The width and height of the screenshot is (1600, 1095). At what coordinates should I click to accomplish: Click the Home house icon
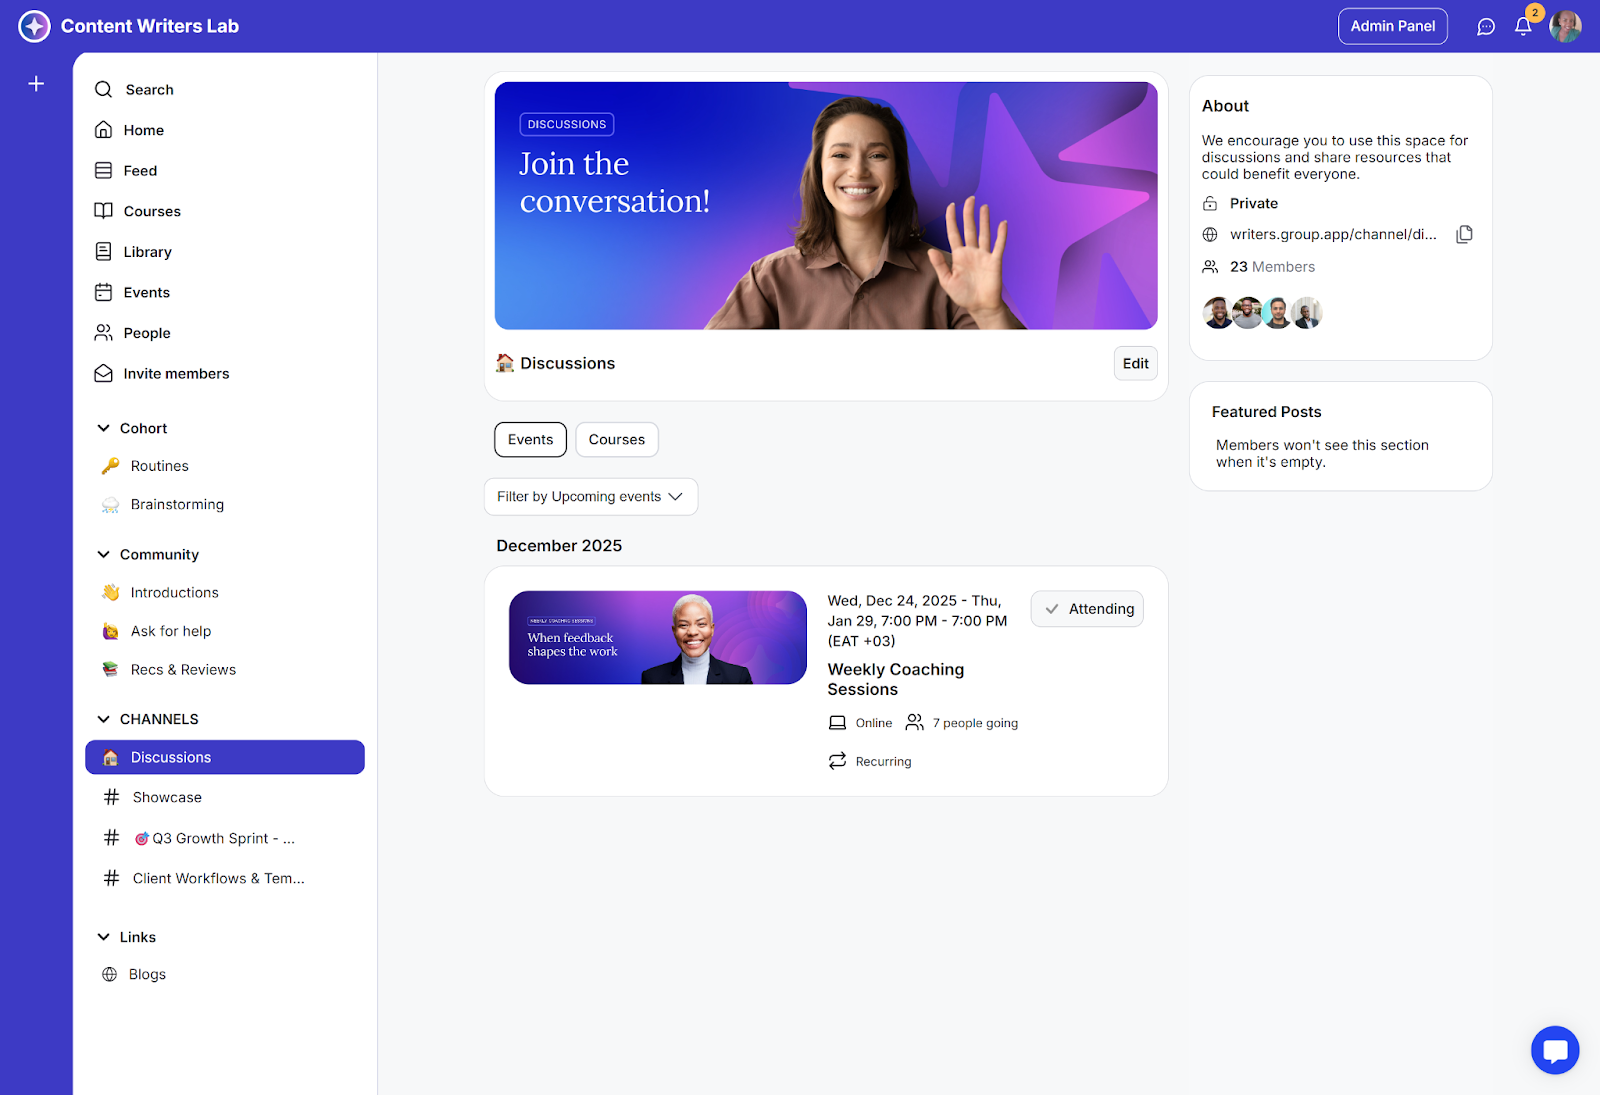click(103, 130)
